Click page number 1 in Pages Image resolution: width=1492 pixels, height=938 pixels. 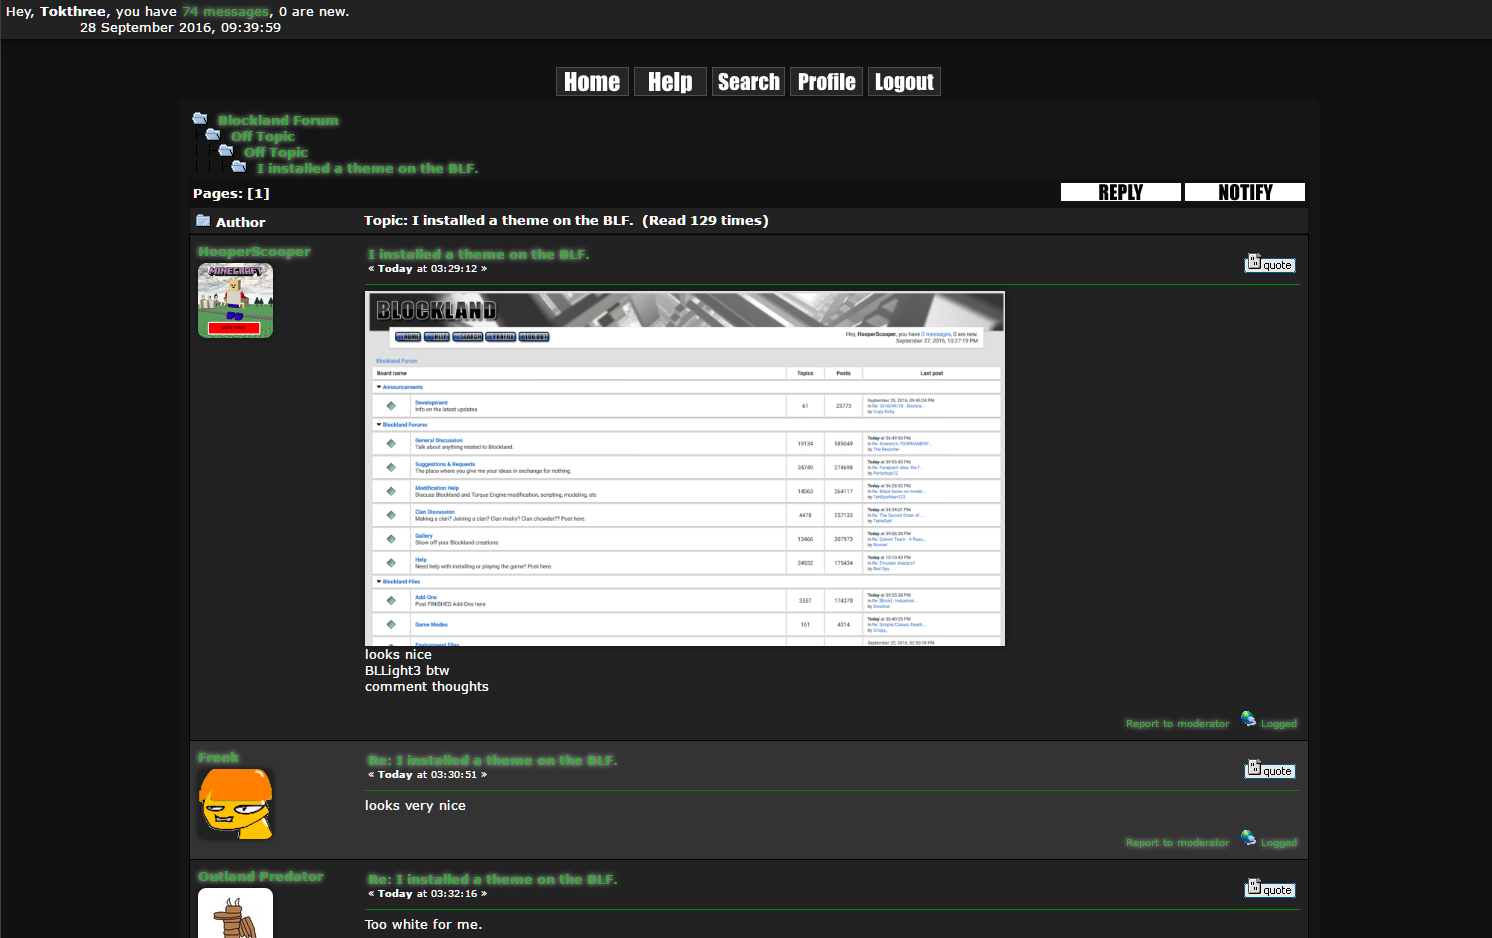pos(258,193)
